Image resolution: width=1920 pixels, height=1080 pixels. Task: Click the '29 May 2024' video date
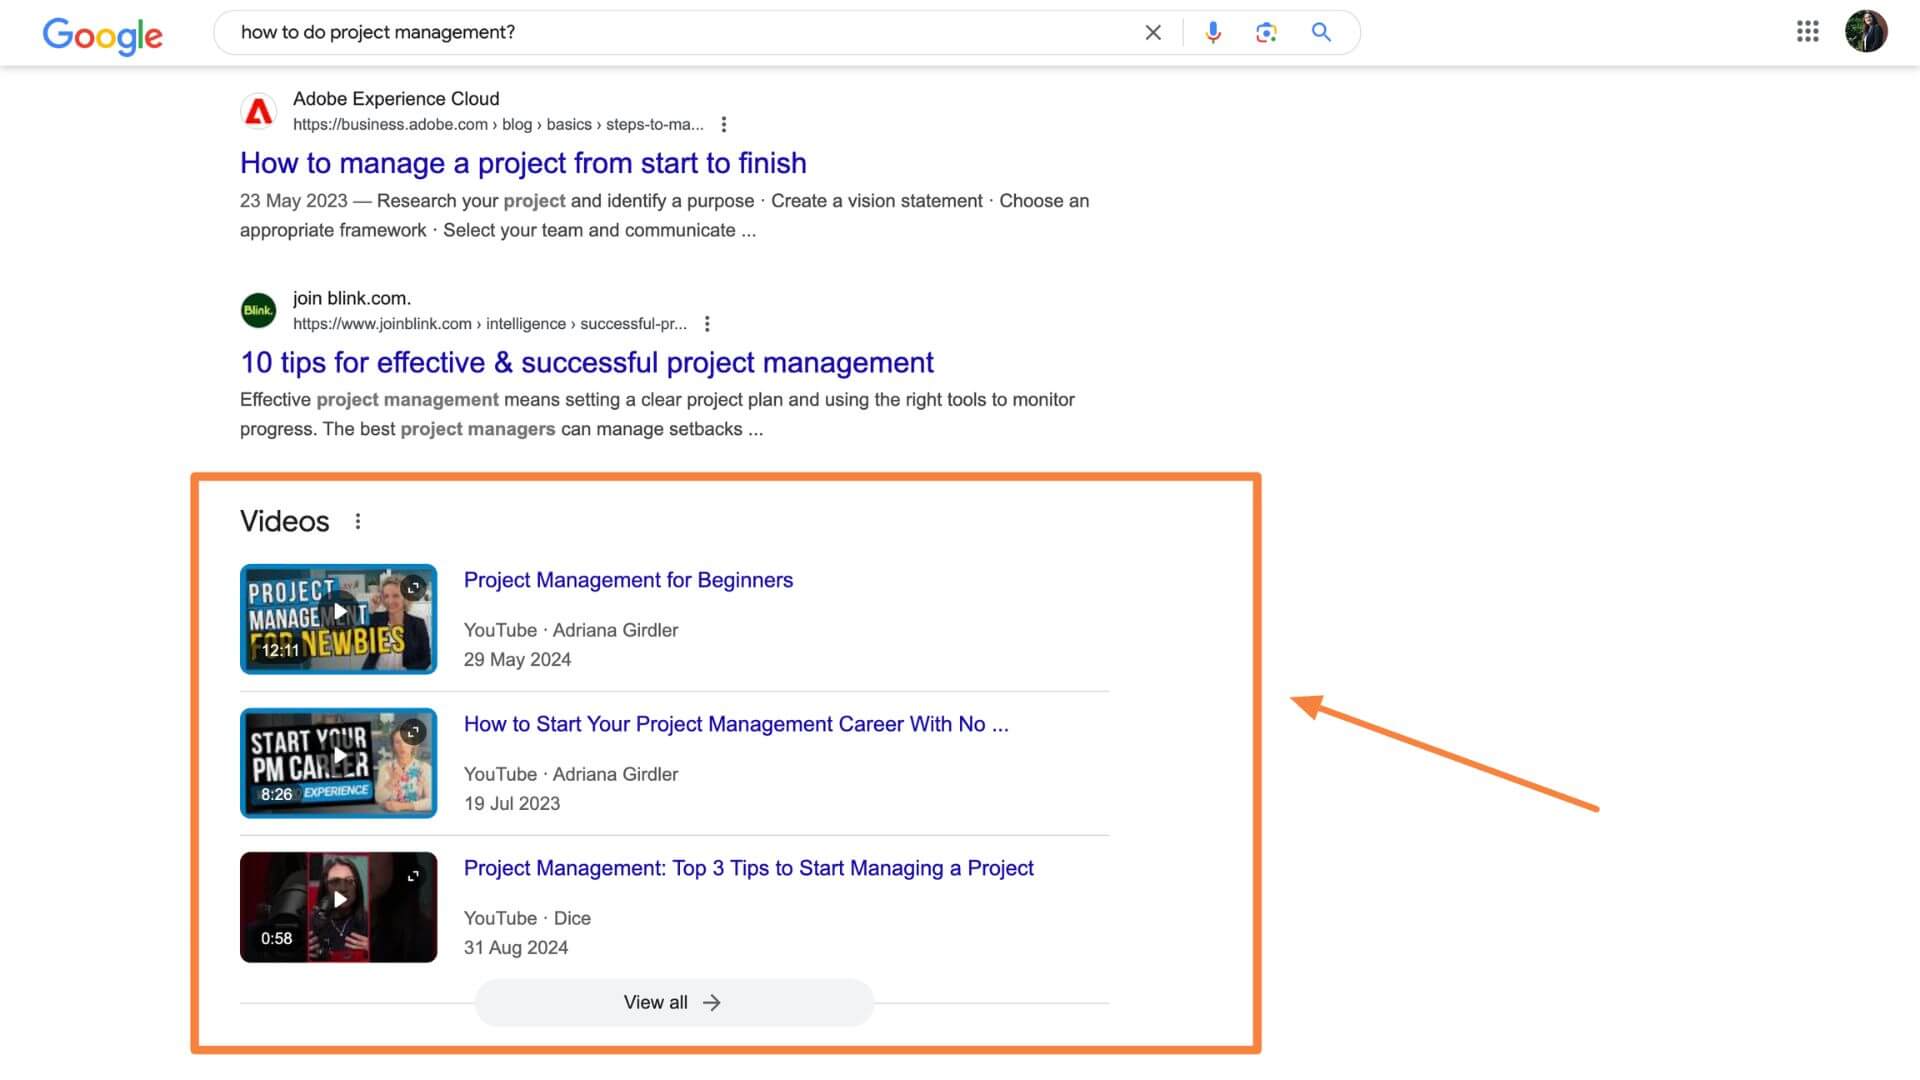tap(517, 660)
